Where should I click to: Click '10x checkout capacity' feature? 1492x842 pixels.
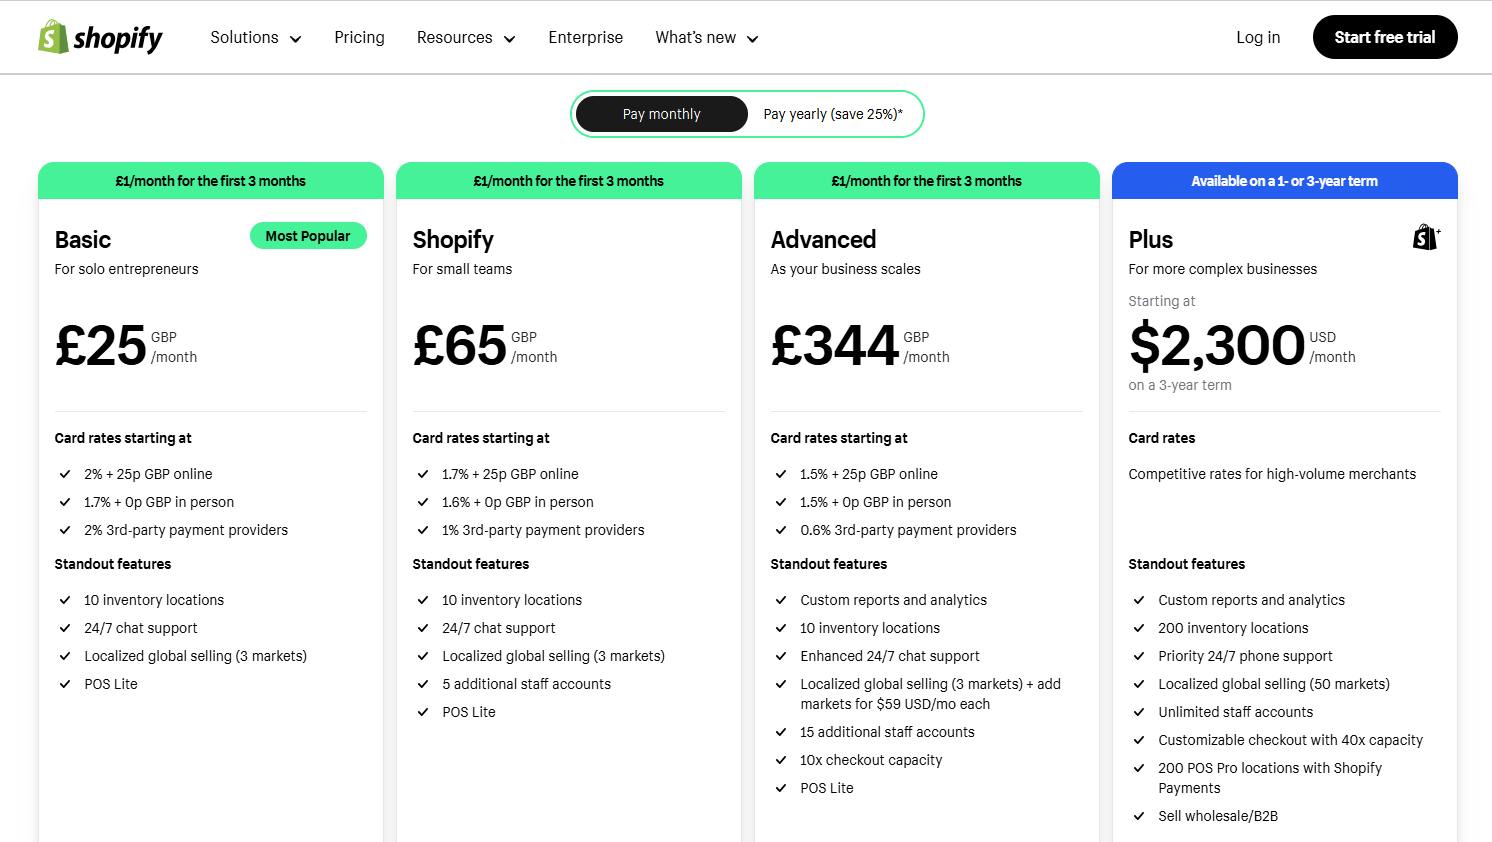[x=871, y=760]
